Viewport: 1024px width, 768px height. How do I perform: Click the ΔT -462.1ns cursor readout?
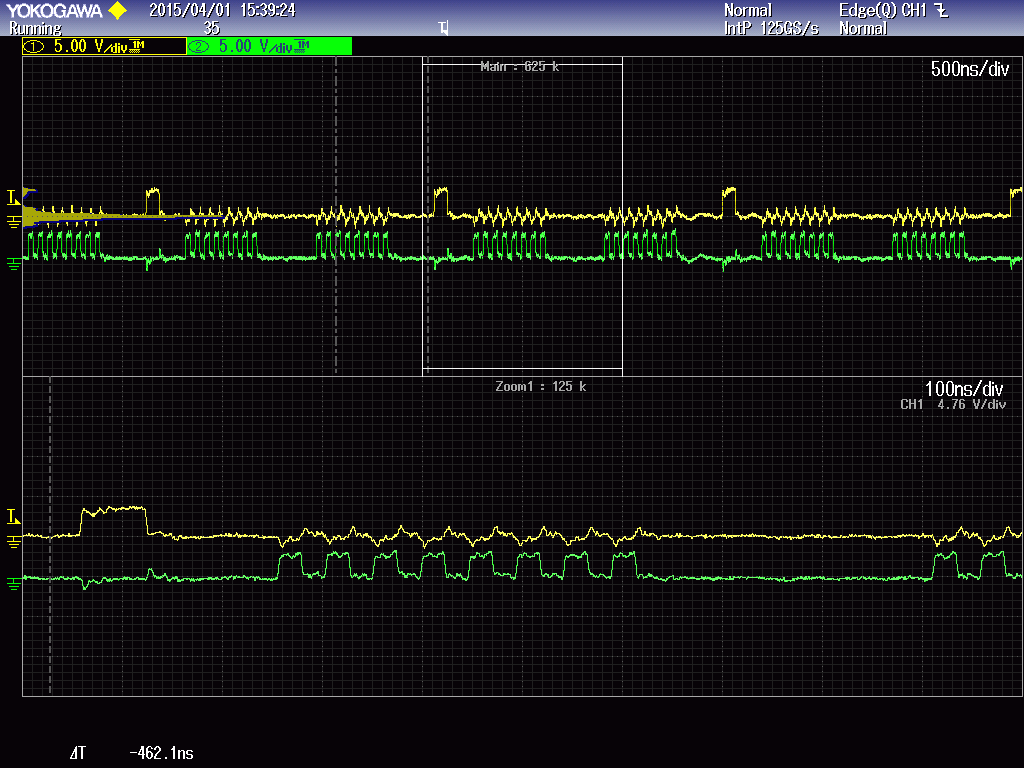click(x=131, y=753)
